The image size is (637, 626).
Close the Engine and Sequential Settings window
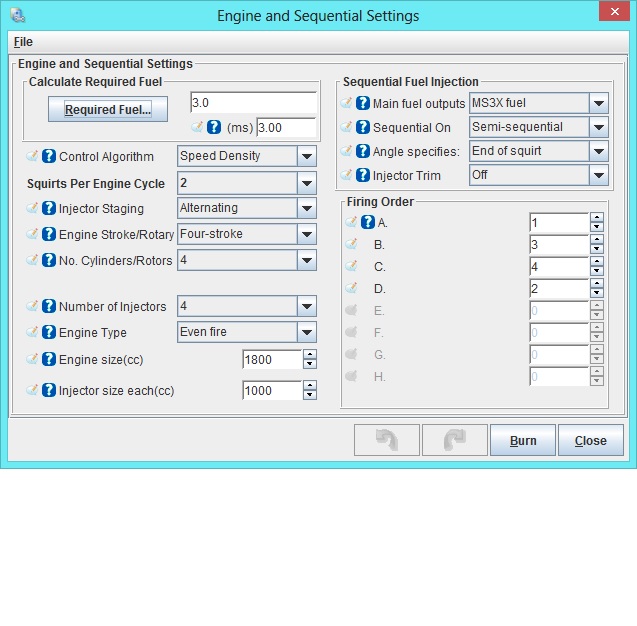pyautogui.click(x=615, y=11)
